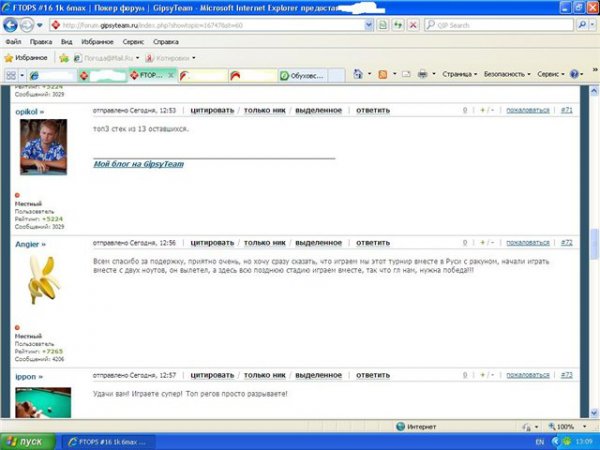Image resolution: width=600 pixels, height=450 pixels.
Task: Expand the Страница dropdown menu
Action: click(x=459, y=75)
